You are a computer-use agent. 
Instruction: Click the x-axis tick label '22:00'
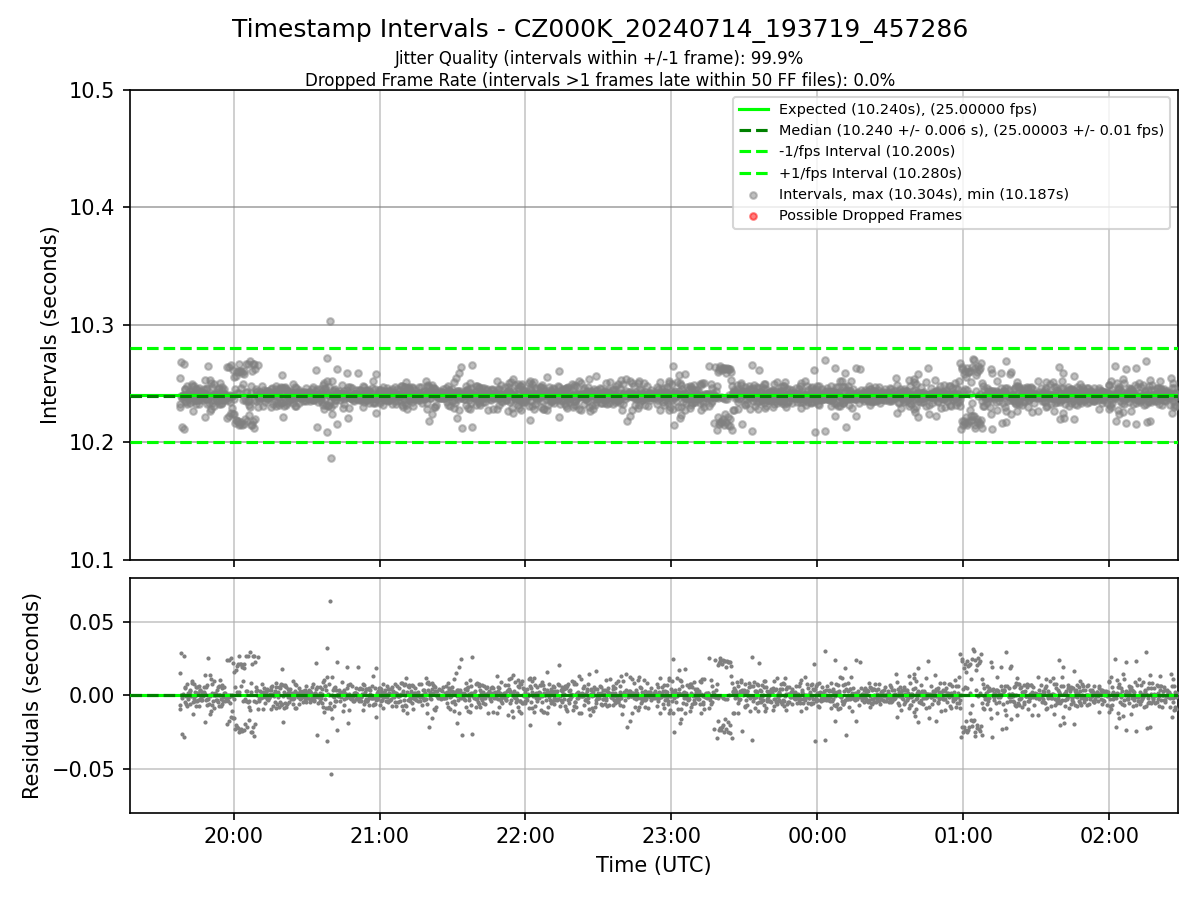pos(525,835)
